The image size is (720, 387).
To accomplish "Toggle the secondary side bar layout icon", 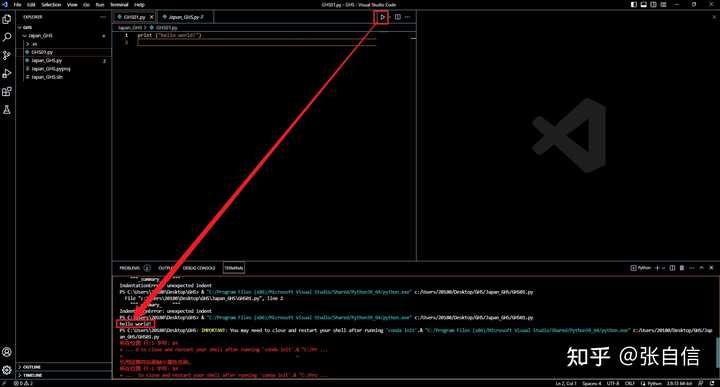I will pos(653,5).
